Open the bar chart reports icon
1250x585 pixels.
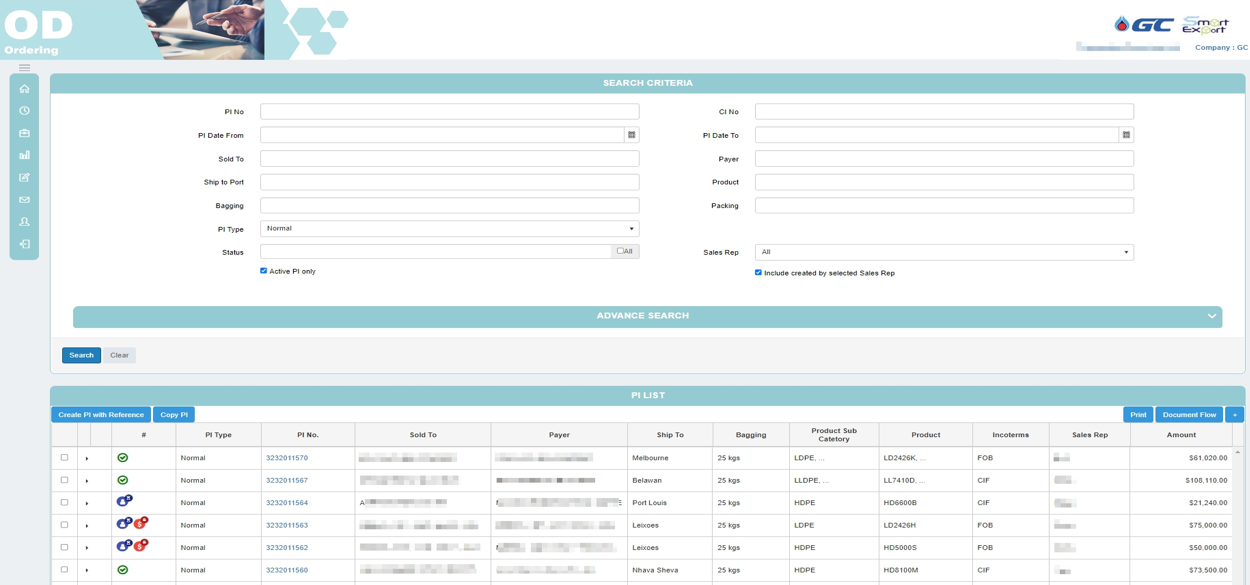click(x=24, y=155)
